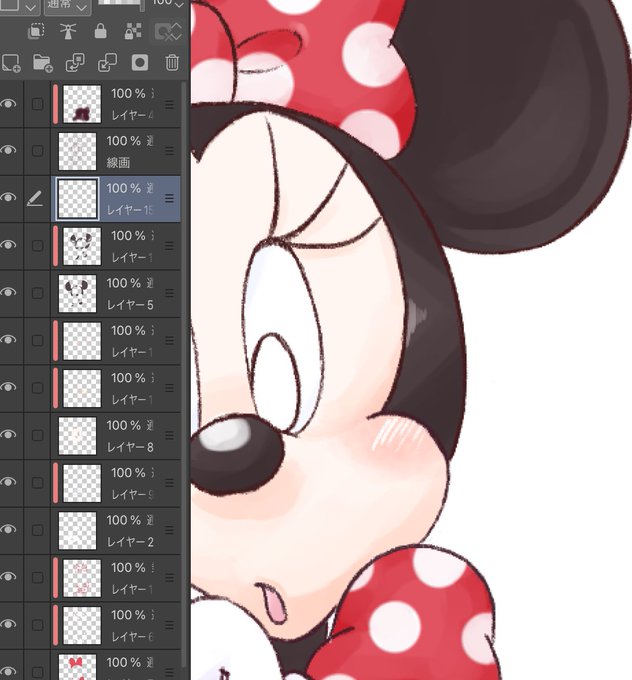Hide the レイヤー9 layer
Viewport: 632px width, 680px height.
coord(9,482)
